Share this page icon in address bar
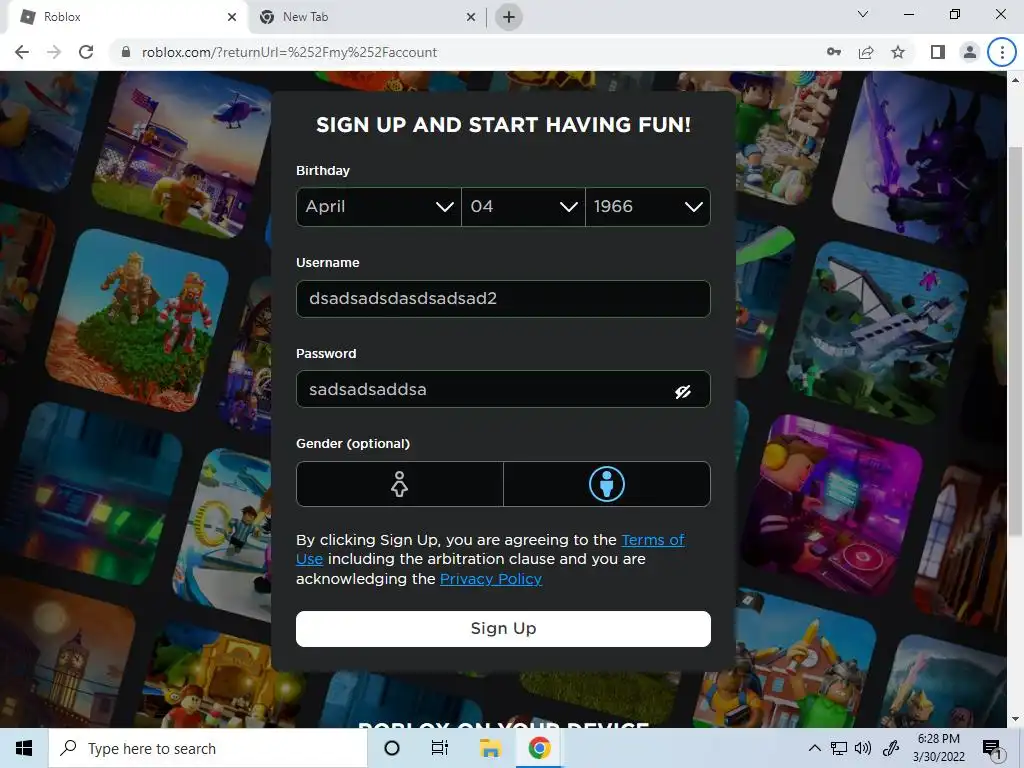The image size is (1024, 768). pyautogui.click(x=866, y=52)
